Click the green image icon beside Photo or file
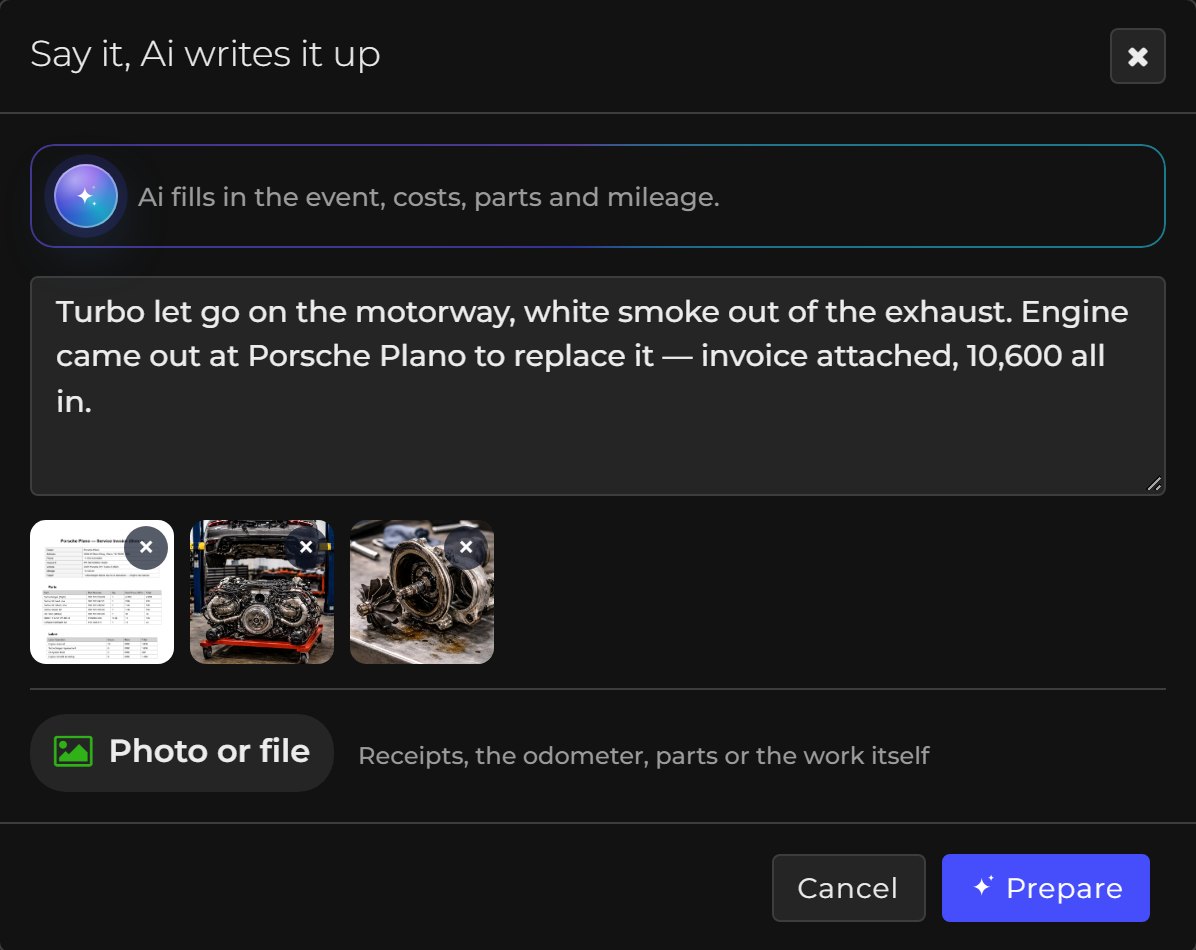The width and height of the screenshot is (1196, 950). 73,752
